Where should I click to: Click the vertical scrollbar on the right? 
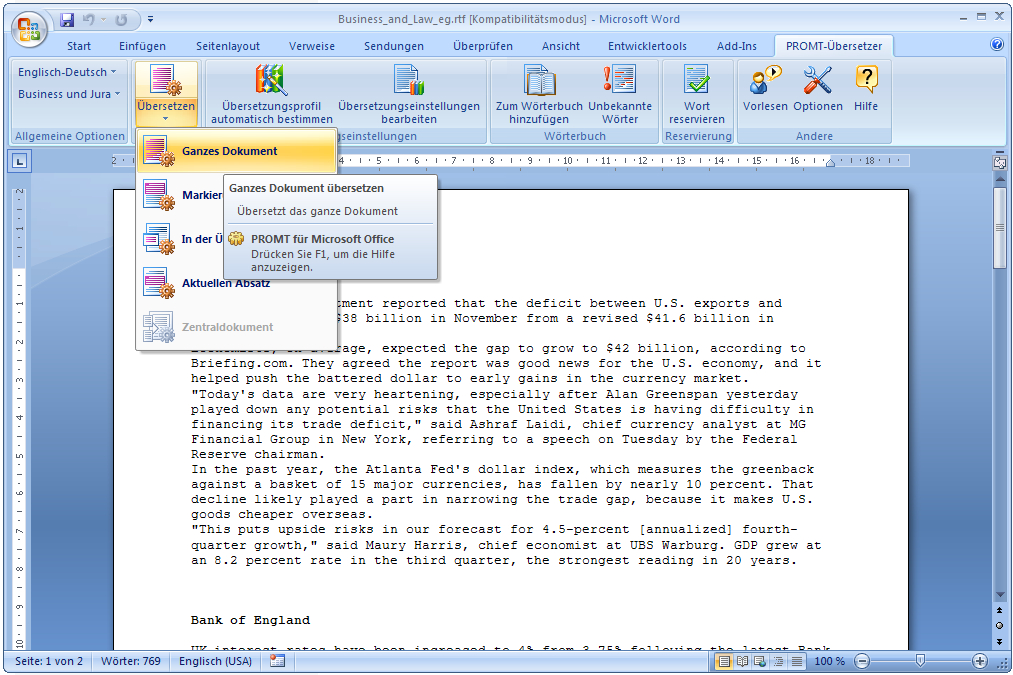coord(1000,400)
